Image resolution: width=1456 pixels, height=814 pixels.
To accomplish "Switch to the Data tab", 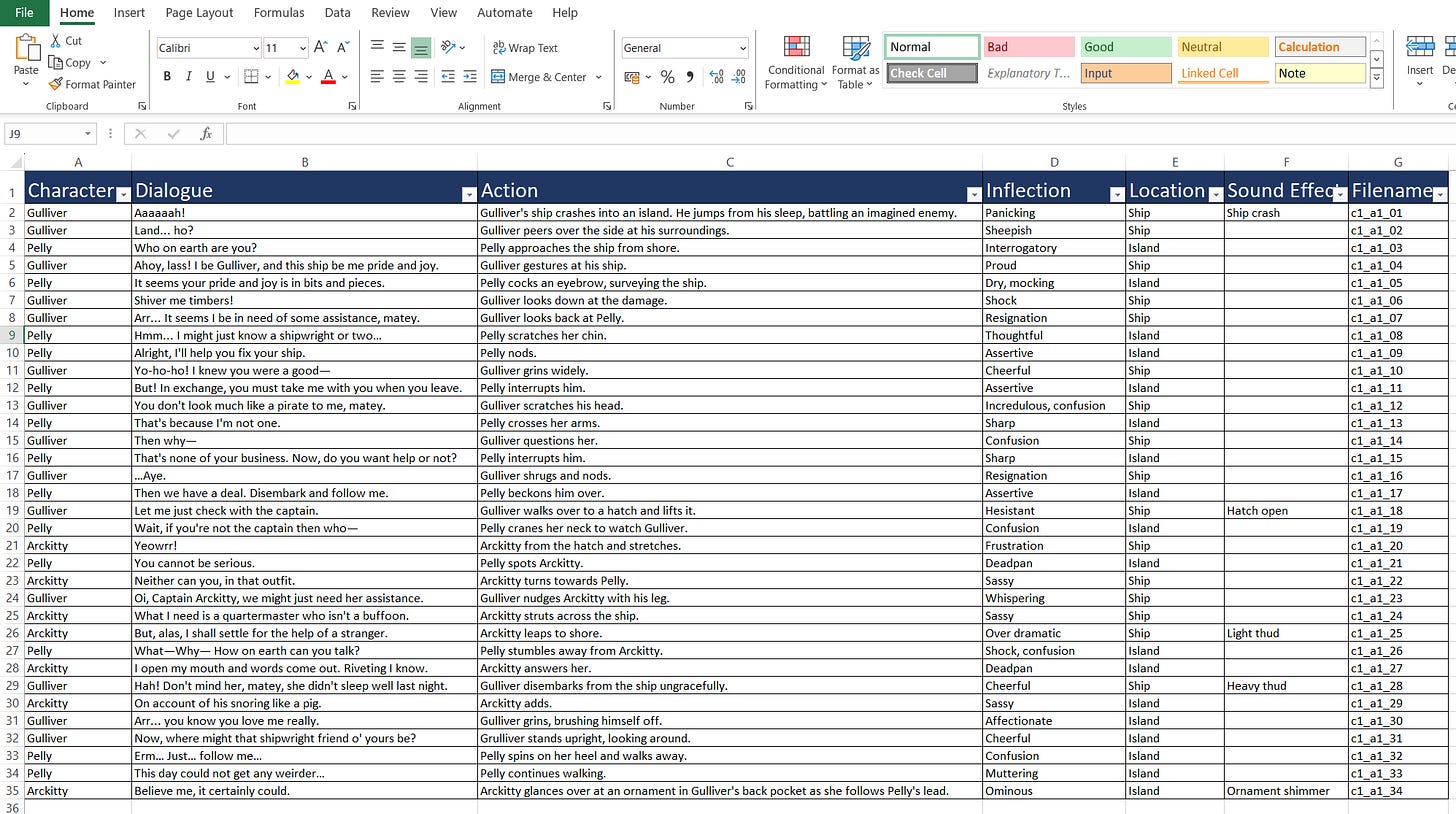I will (338, 13).
